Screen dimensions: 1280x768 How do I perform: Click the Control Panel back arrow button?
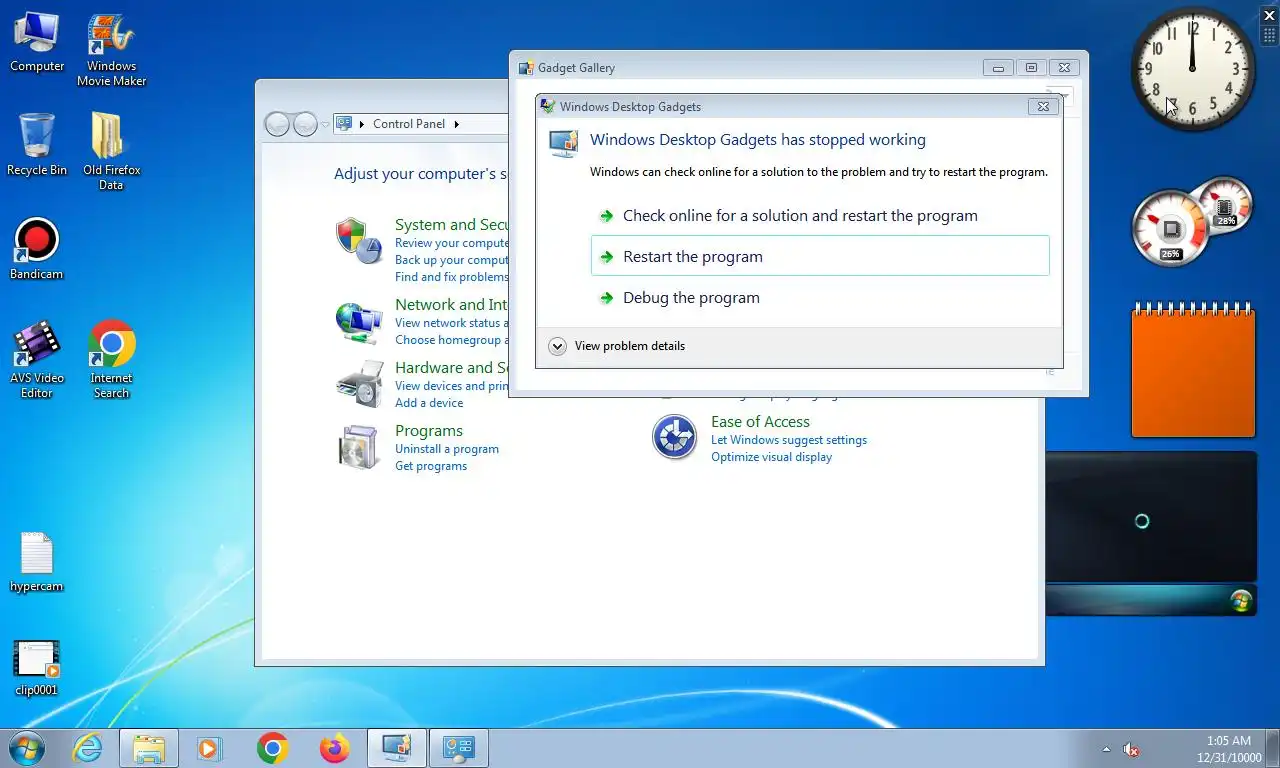[x=277, y=124]
